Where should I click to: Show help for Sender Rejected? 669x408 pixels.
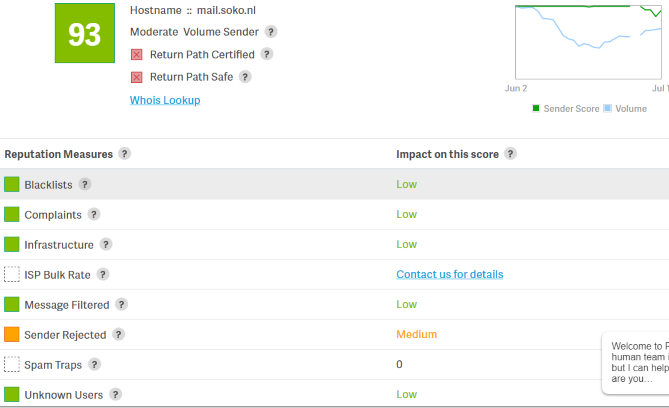[119, 334]
